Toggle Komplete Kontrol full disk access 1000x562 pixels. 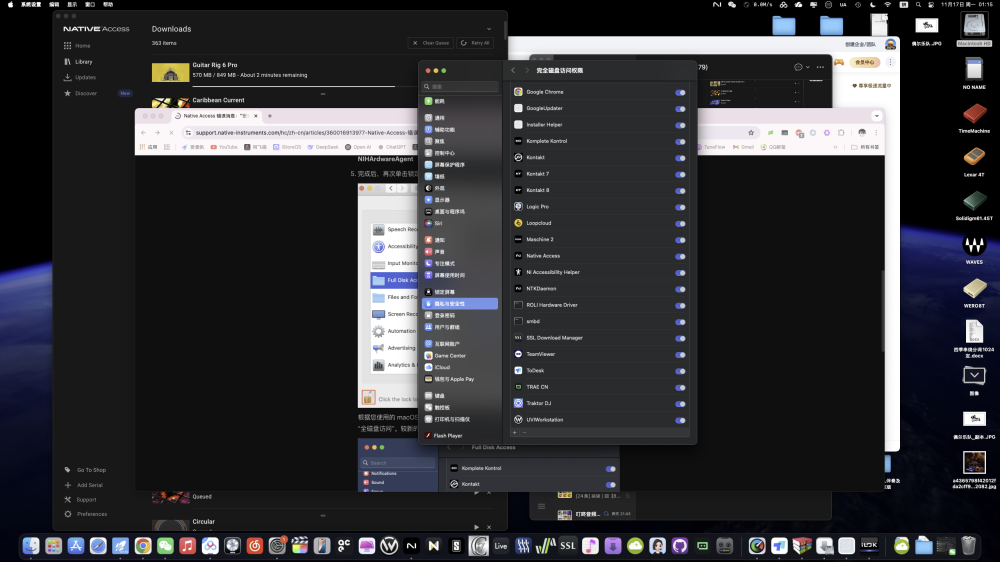coord(680,142)
